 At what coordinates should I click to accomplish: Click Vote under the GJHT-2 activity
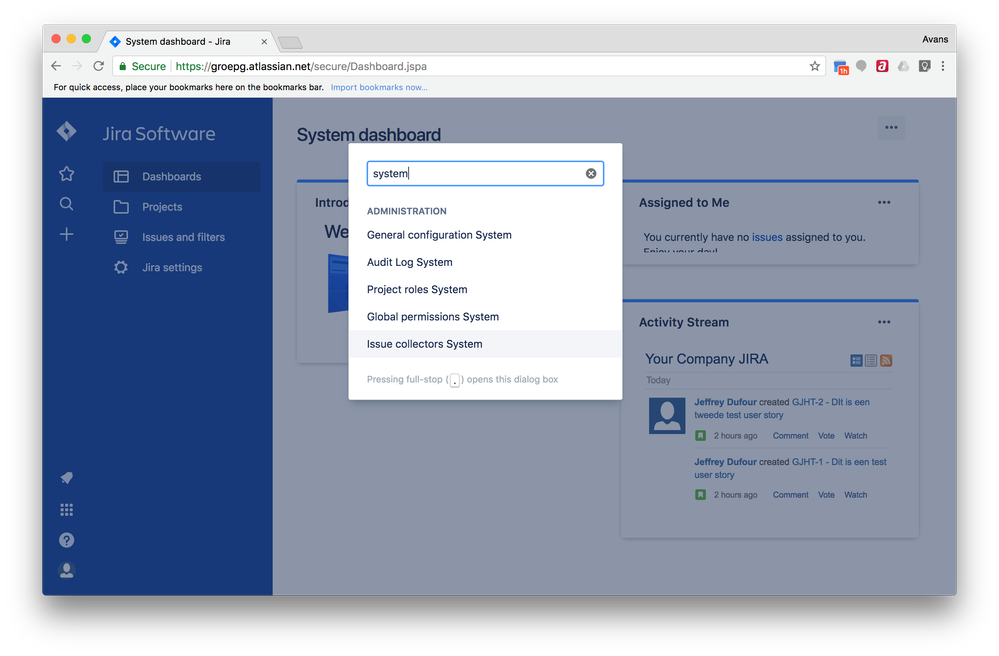(x=826, y=436)
